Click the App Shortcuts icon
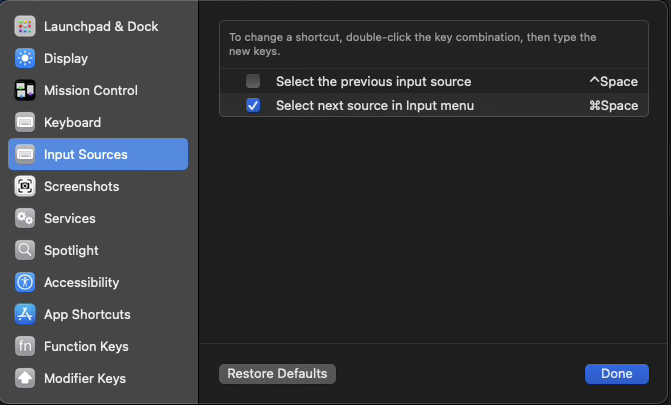This screenshot has height=405, width=671. [x=25, y=314]
